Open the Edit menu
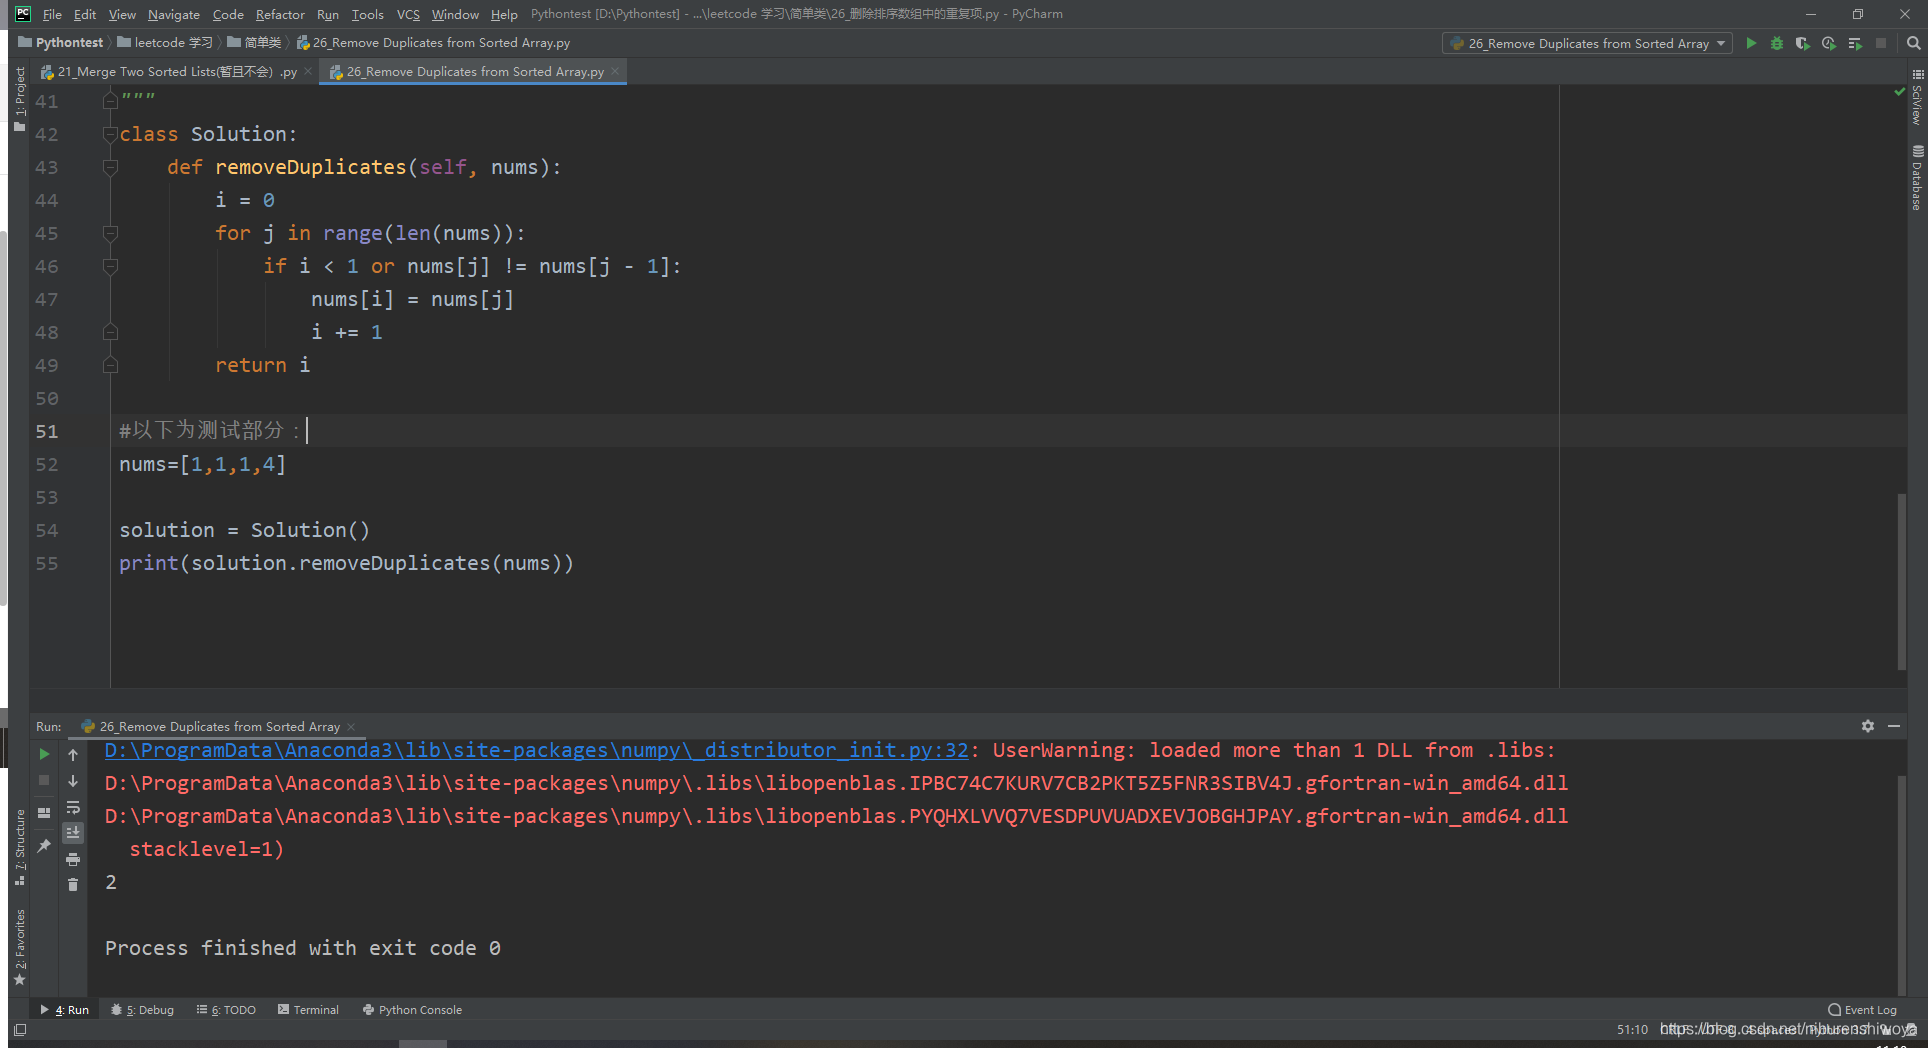 pos(85,14)
